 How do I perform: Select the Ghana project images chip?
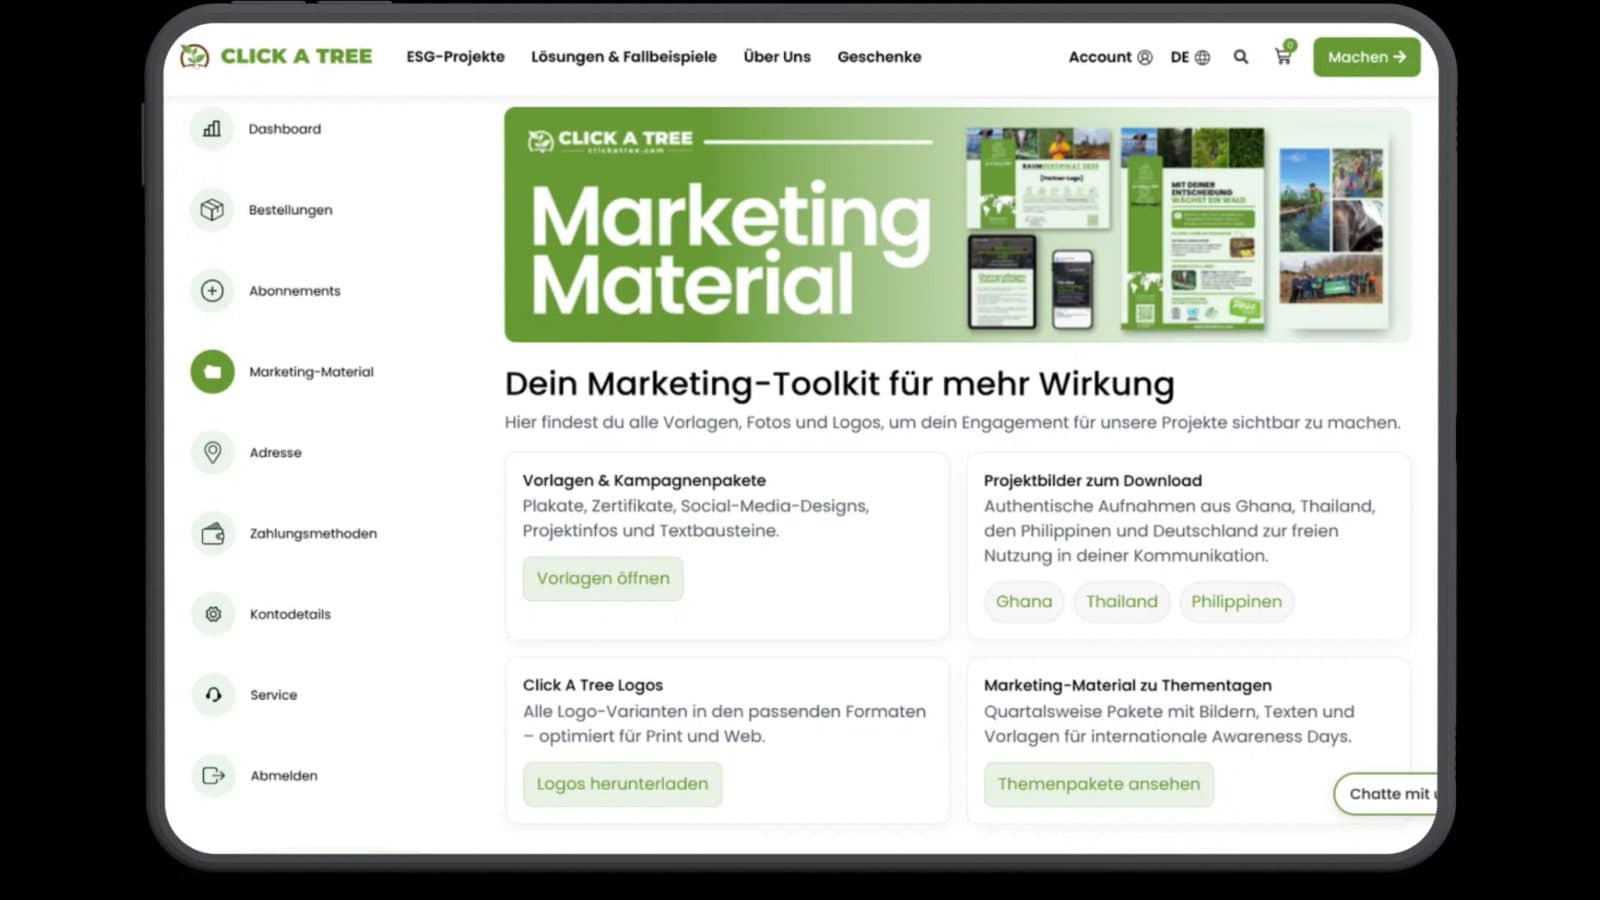pos(1024,602)
